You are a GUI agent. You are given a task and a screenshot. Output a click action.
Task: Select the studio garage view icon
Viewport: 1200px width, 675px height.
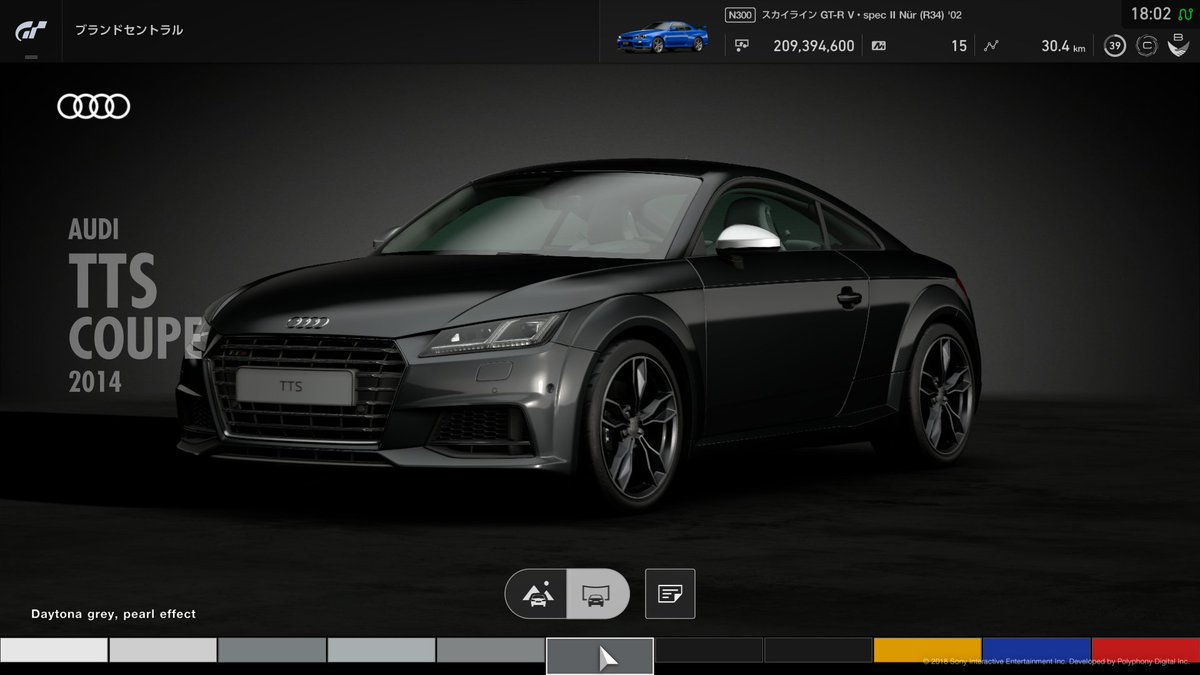[596, 594]
